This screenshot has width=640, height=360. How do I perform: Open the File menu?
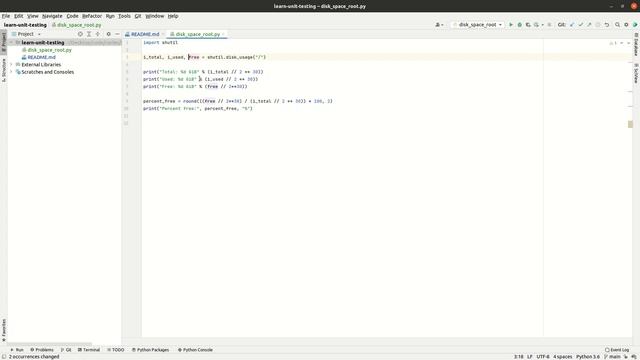click(x=6, y=16)
